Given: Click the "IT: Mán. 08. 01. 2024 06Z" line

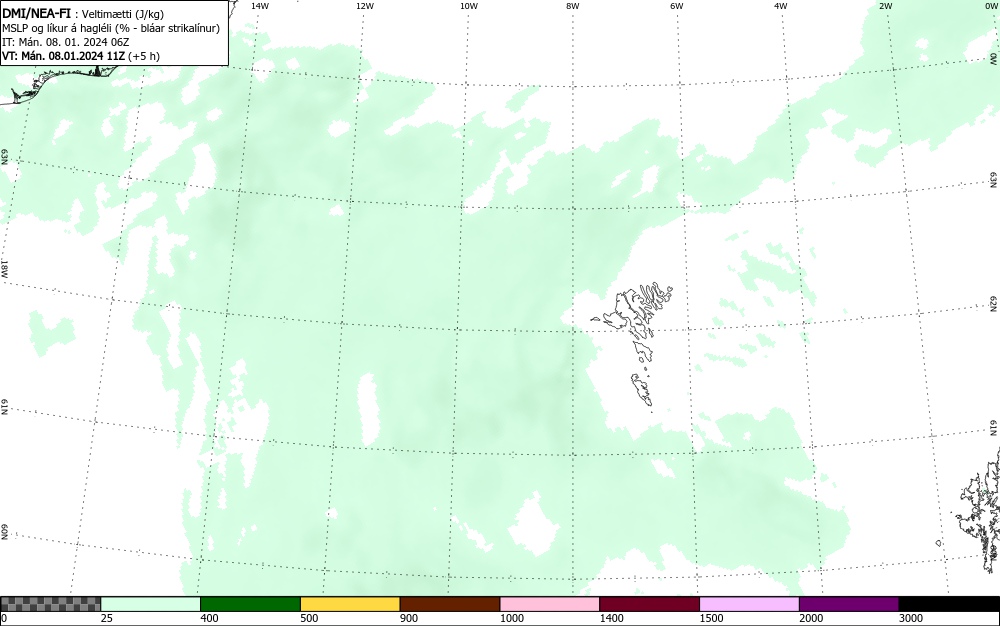Looking at the screenshot, I should (x=66, y=42).
